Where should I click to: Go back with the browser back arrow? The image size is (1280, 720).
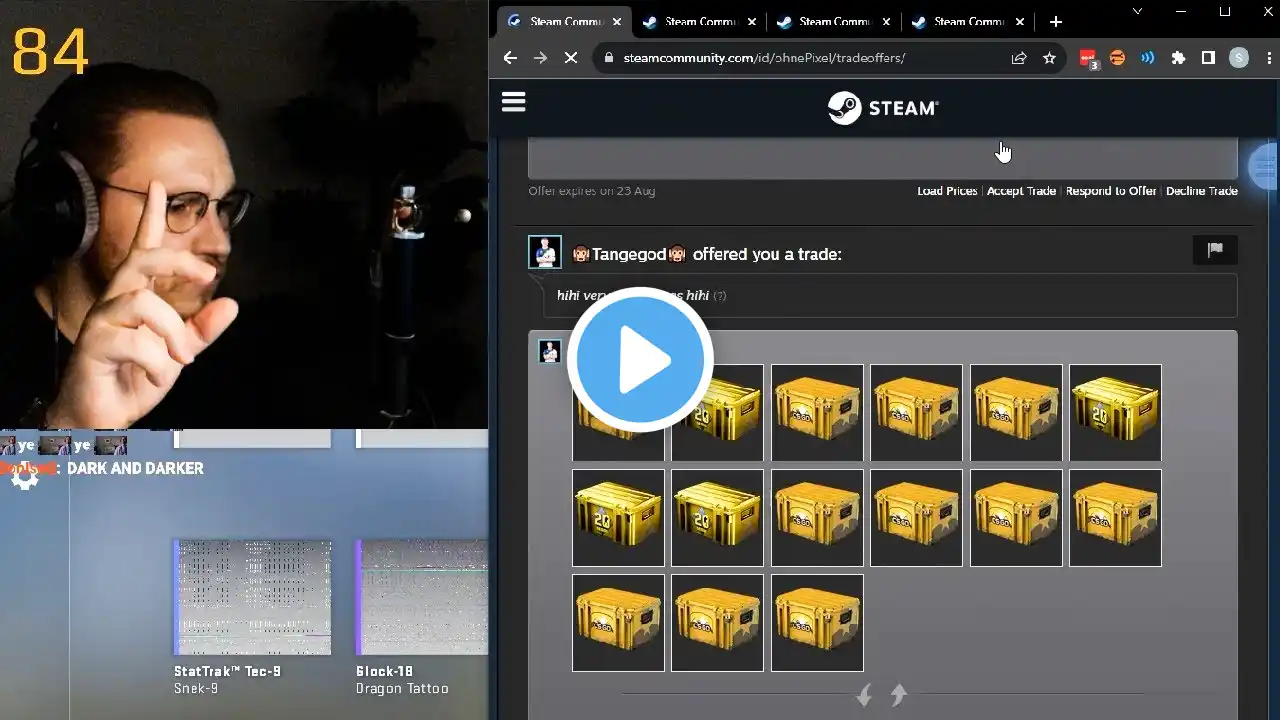click(x=510, y=58)
